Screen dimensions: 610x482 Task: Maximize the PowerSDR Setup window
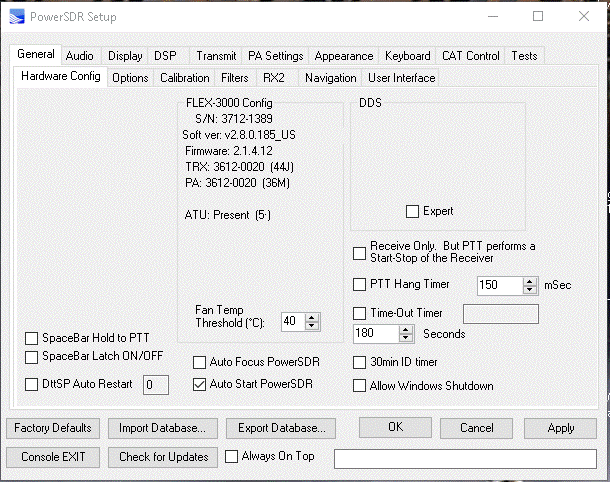point(538,16)
